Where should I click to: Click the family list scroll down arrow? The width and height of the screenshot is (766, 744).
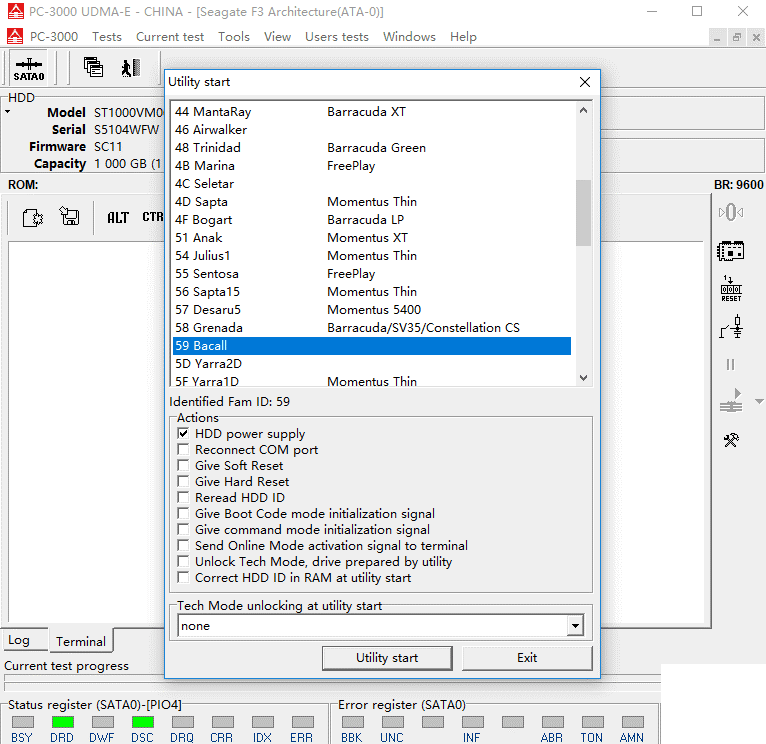tap(583, 378)
